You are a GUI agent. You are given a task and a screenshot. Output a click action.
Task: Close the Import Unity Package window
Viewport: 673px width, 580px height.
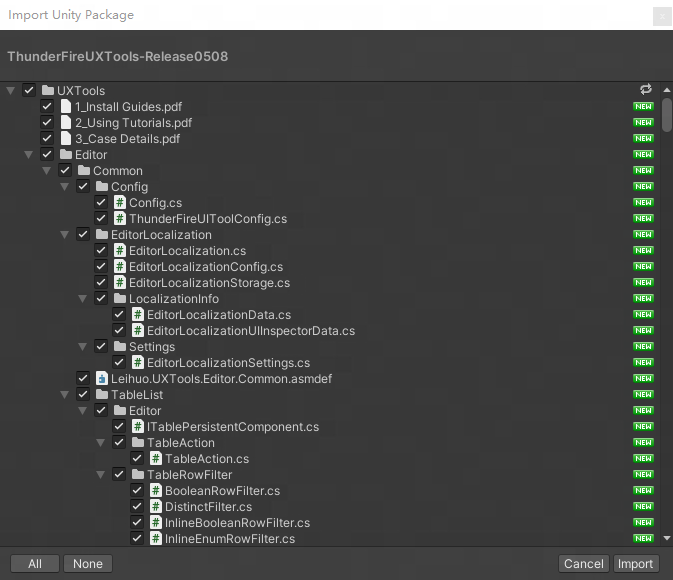click(x=662, y=16)
